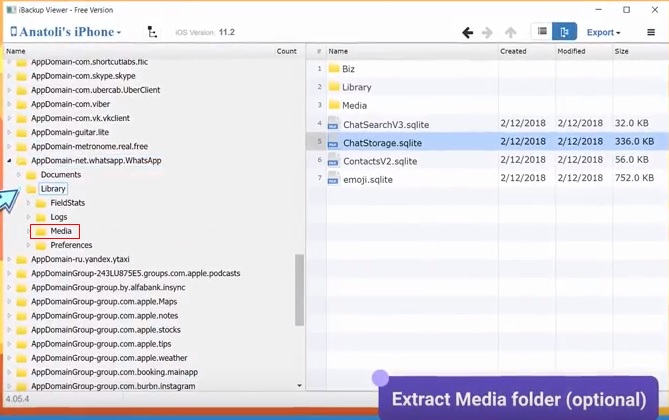This screenshot has height=420, width=669.
Task: Expand AppDomainGroup-group.com.apple.Maps node arrow
Action: pos(9,301)
